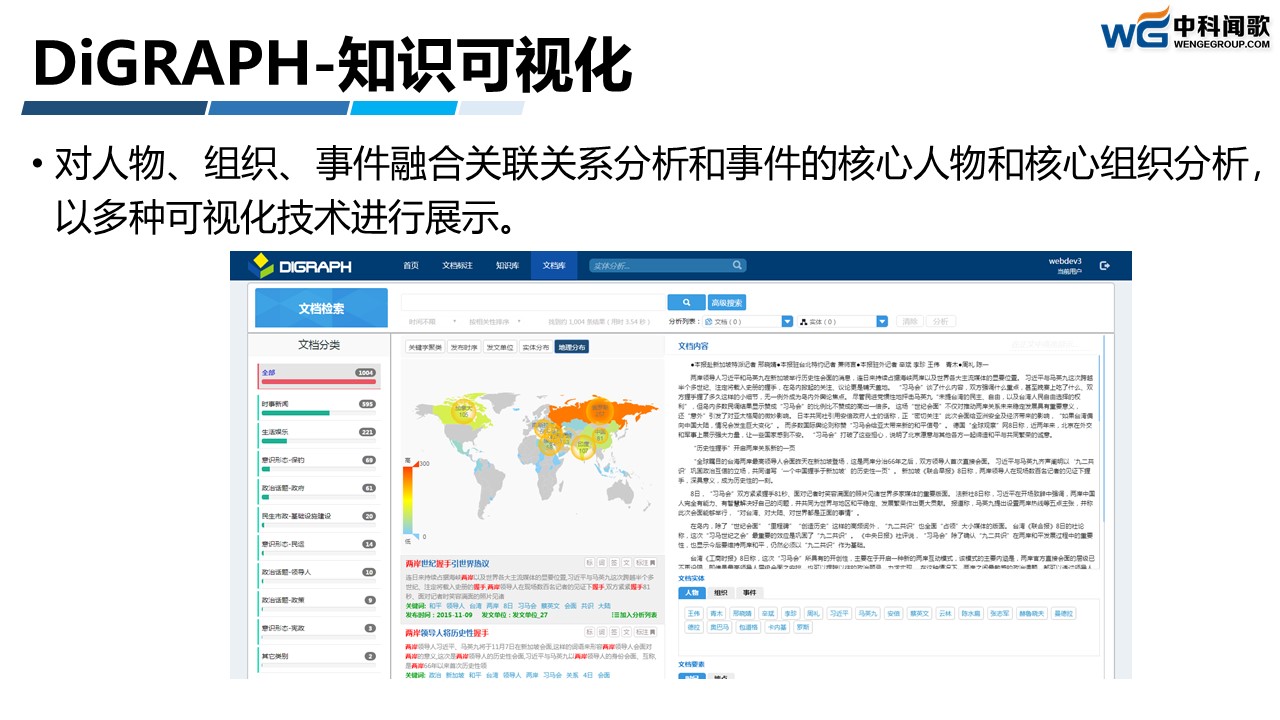The image size is (1280, 720).
Task: Click the map heat legend color bar
Action: coord(410,498)
